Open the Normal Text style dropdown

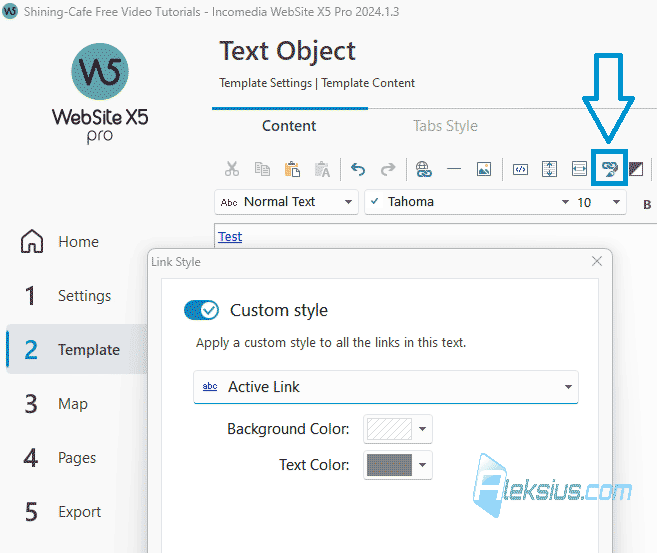pos(286,202)
